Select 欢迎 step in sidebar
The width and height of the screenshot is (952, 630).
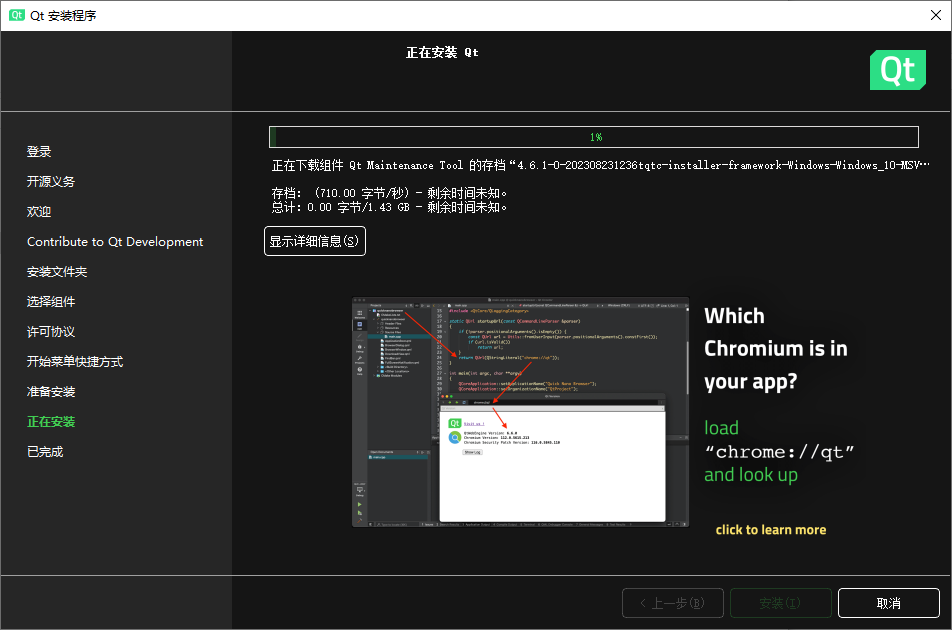39,211
